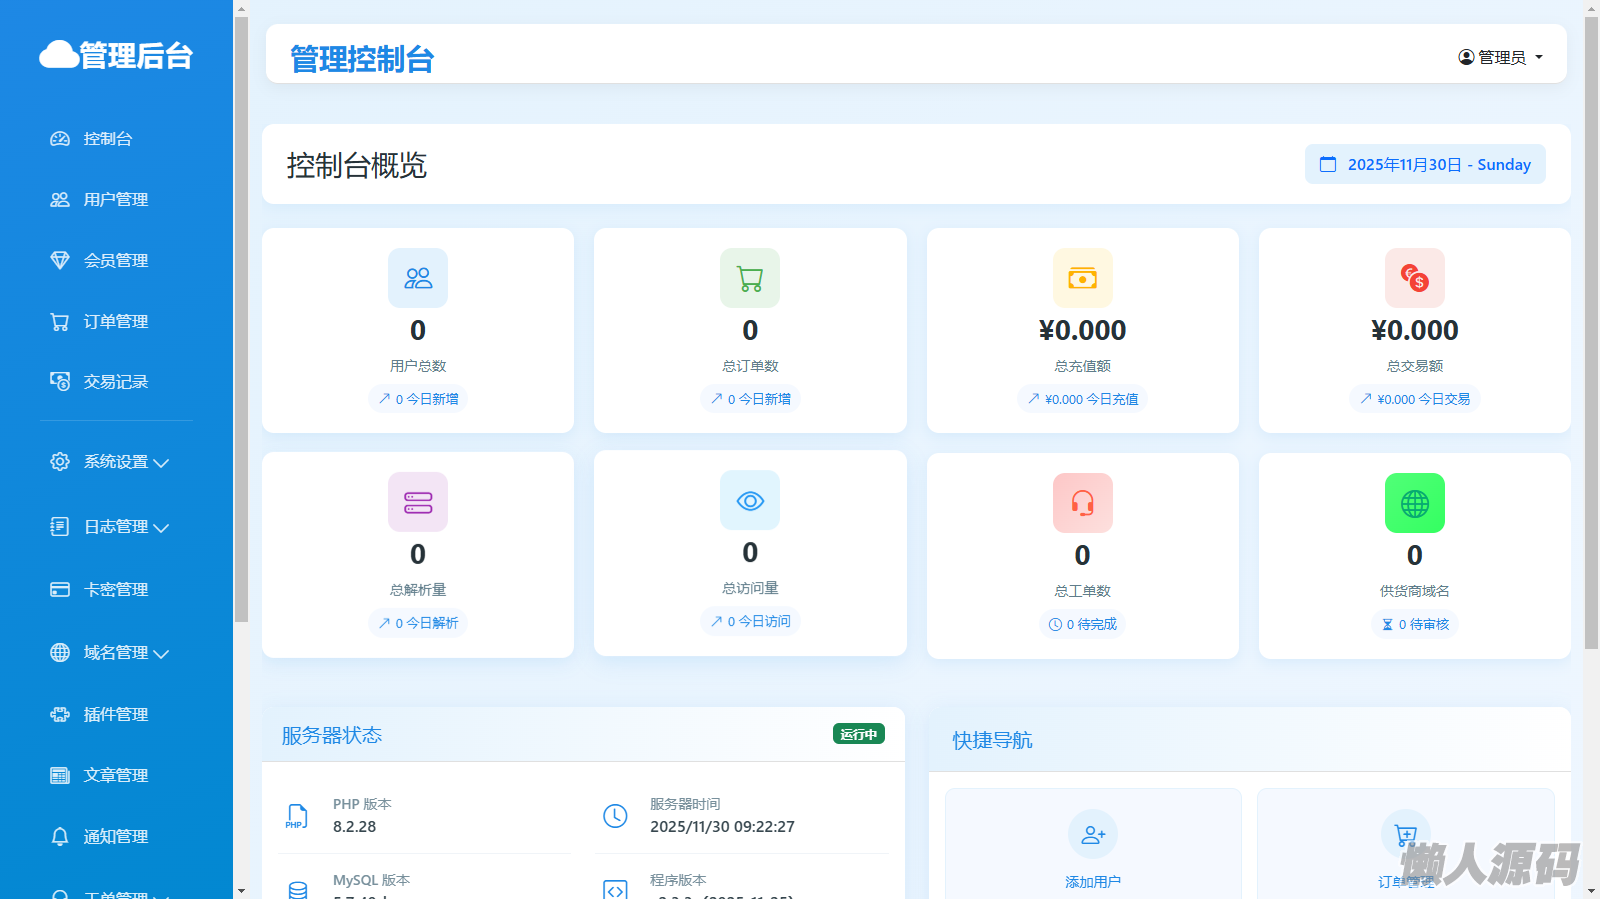
Task: Click the green globe icon for 供货商域名
Action: coord(1414,503)
